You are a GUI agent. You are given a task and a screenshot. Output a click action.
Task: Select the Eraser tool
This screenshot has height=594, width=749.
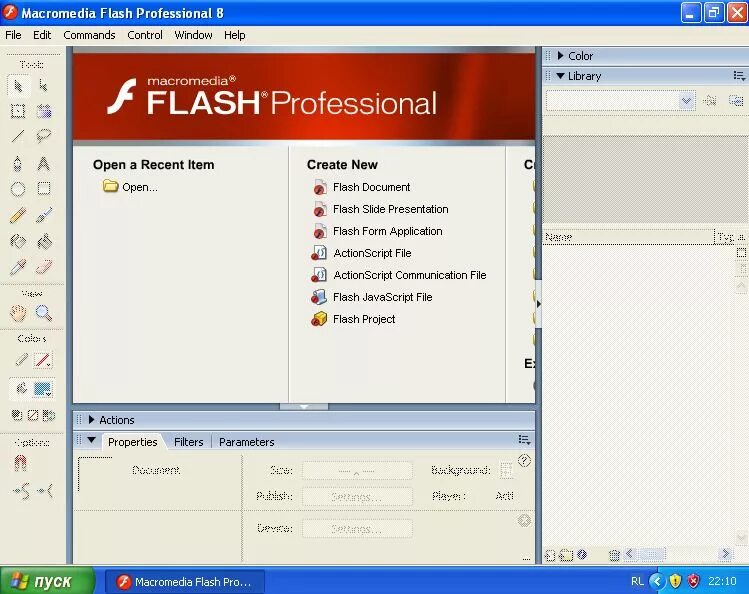tap(43, 267)
